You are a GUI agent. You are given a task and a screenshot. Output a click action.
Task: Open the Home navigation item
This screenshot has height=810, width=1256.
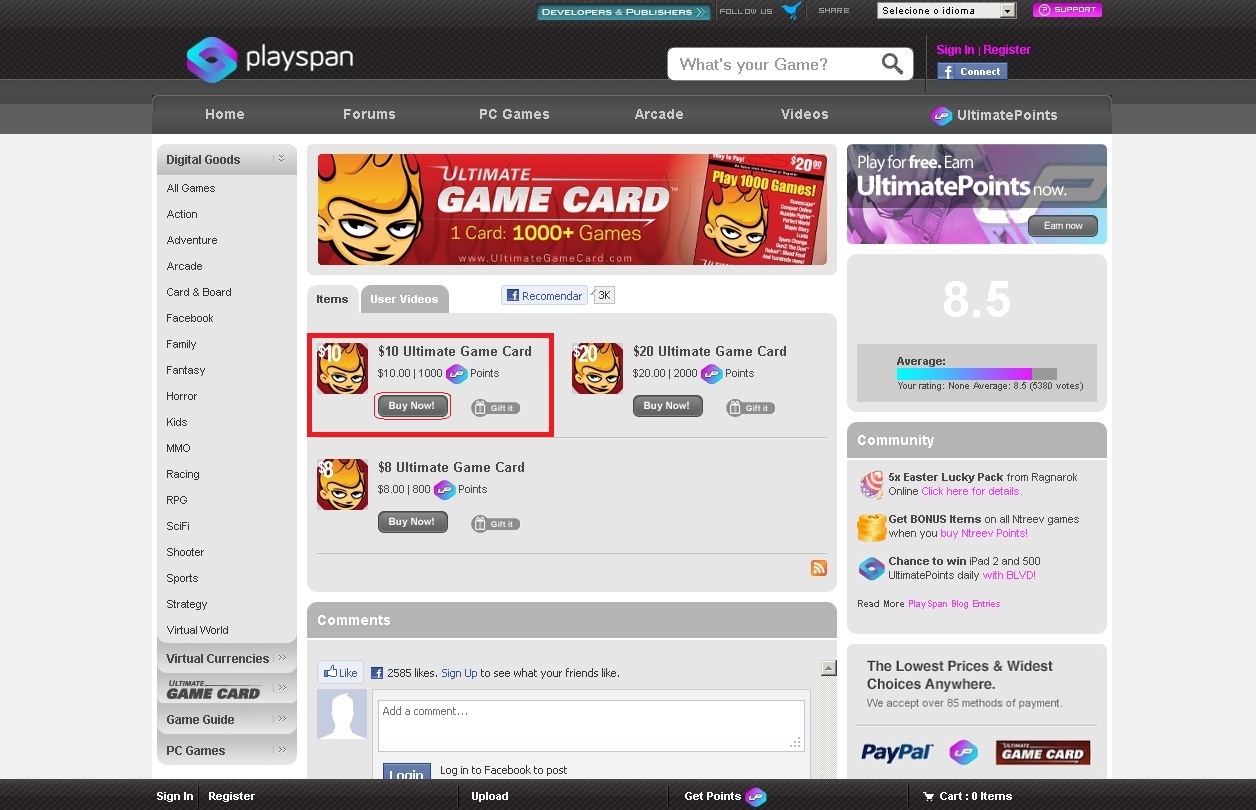pyautogui.click(x=225, y=114)
